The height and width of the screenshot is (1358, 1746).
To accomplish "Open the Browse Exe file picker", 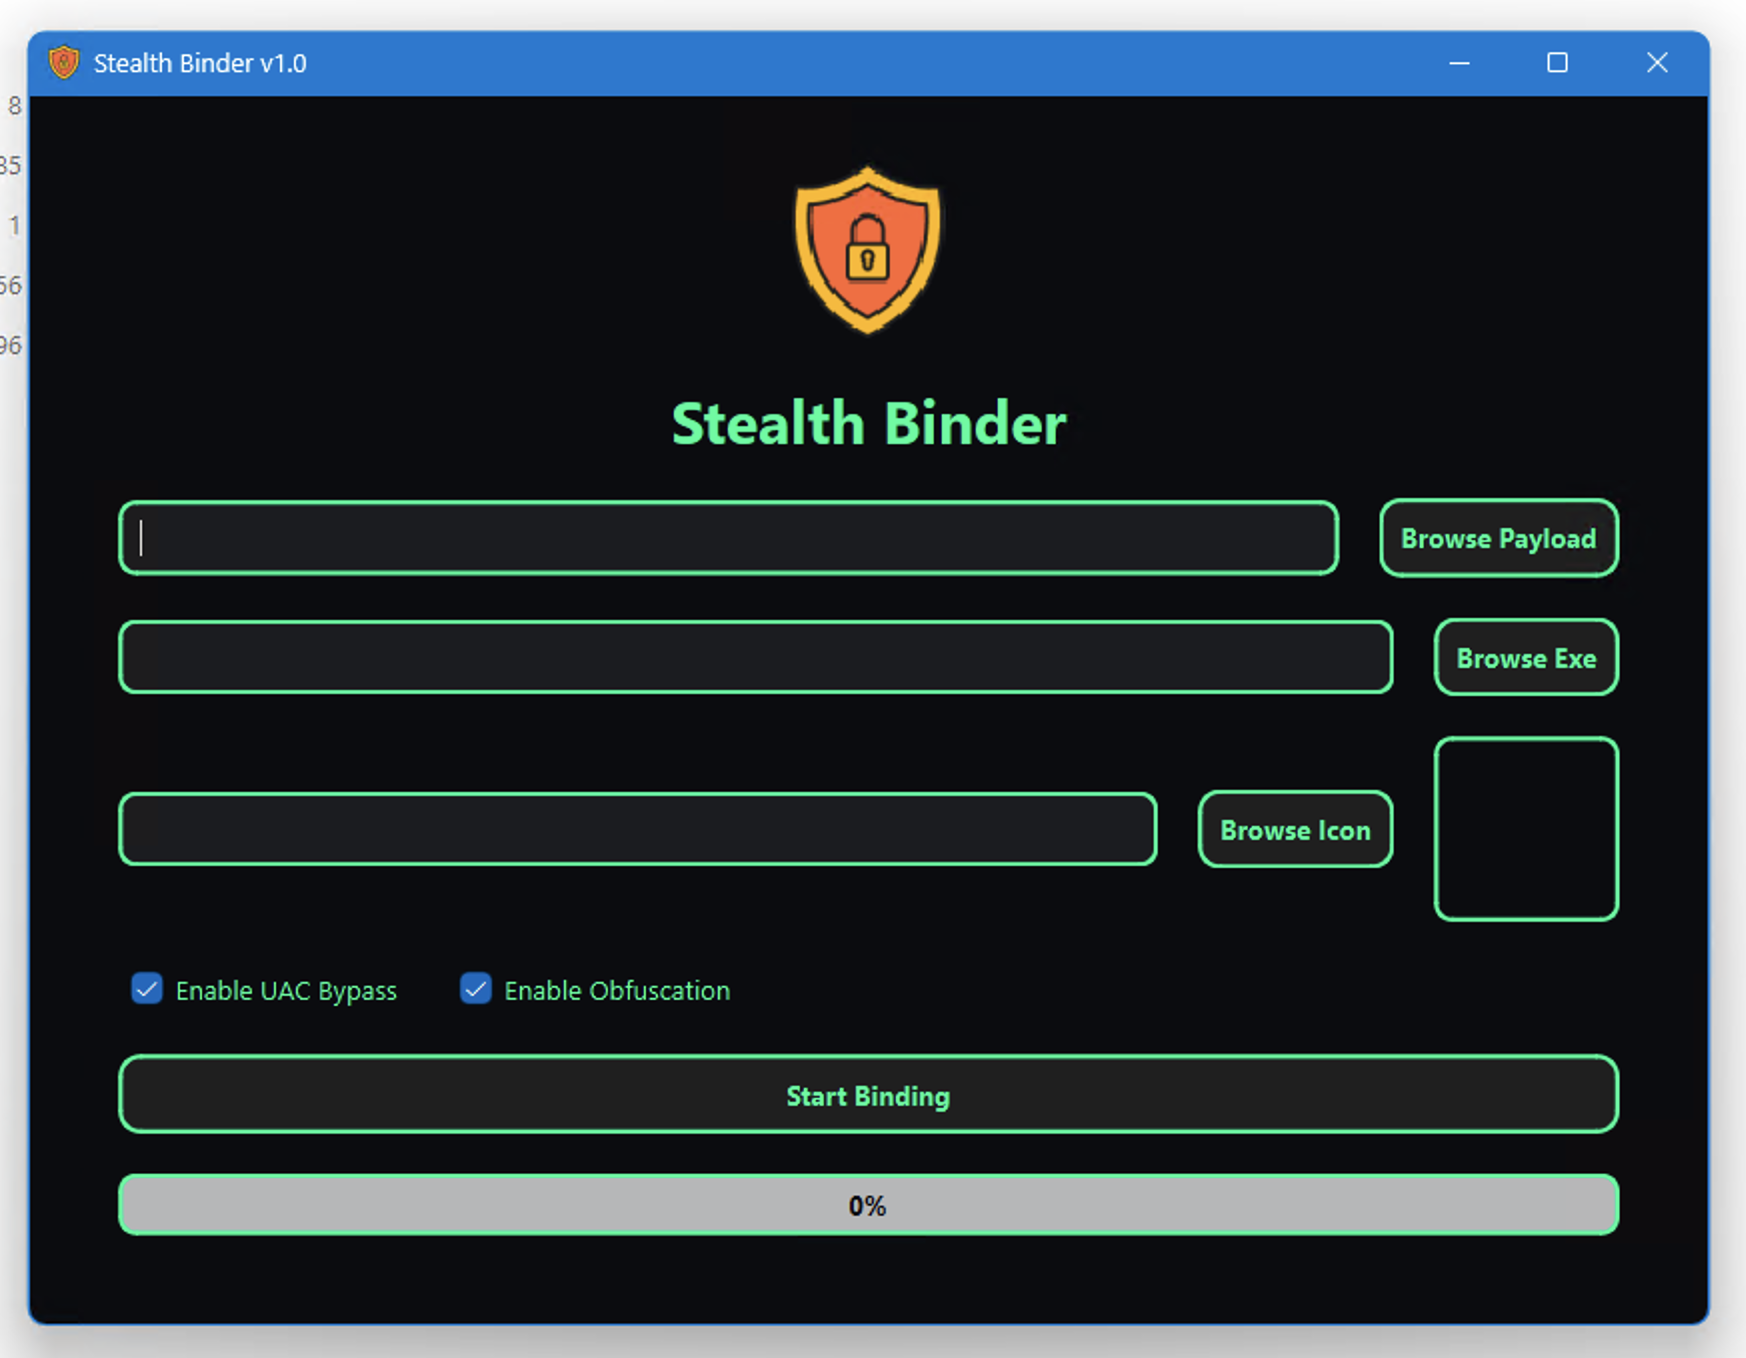I will tap(1525, 658).
